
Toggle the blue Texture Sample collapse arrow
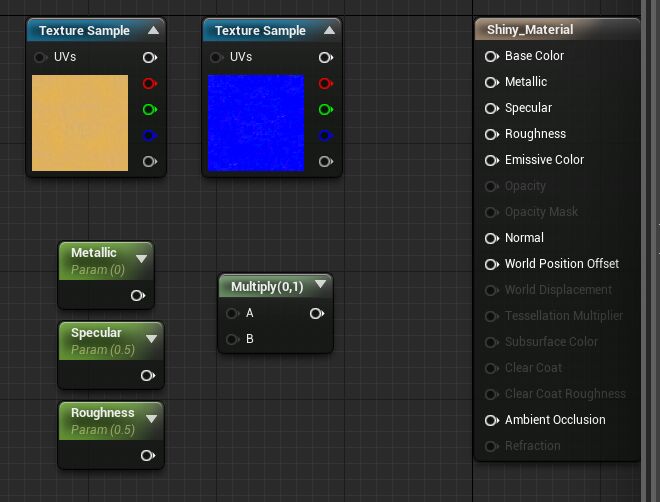click(x=329, y=31)
